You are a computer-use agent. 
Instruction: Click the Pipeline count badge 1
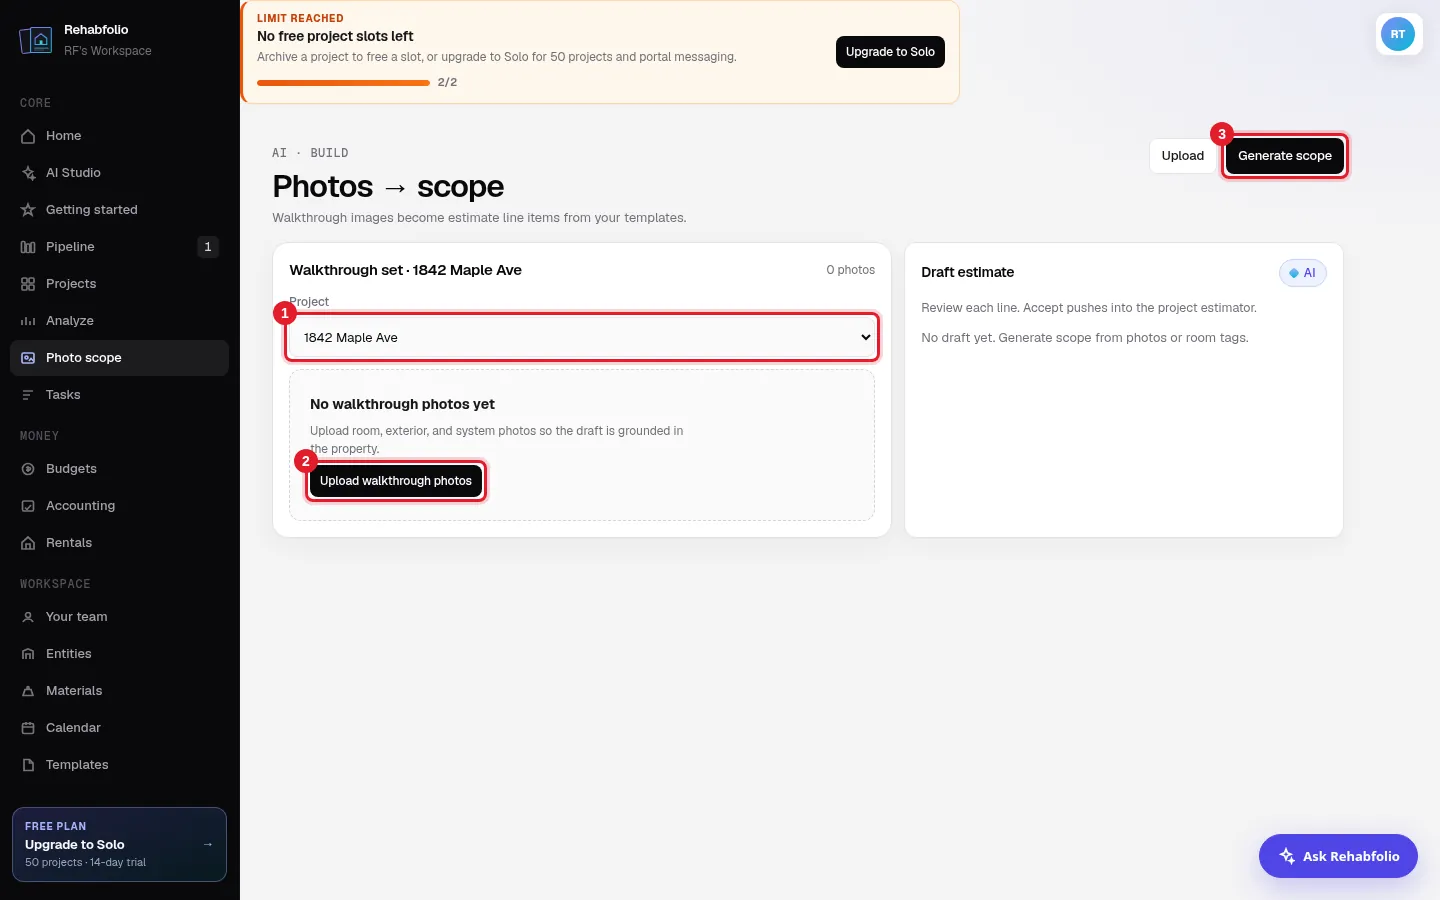coord(208,247)
